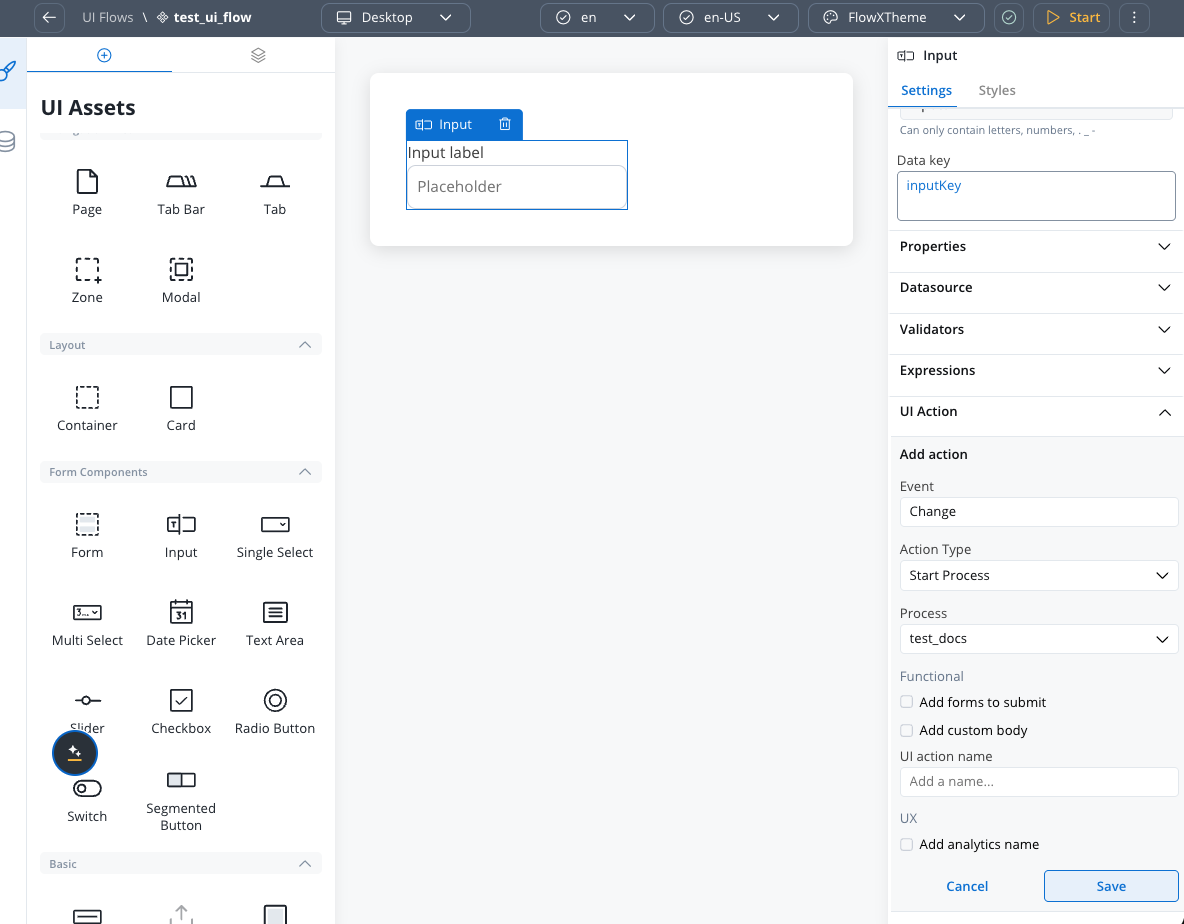Click the back arrow button

(x=49, y=17)
